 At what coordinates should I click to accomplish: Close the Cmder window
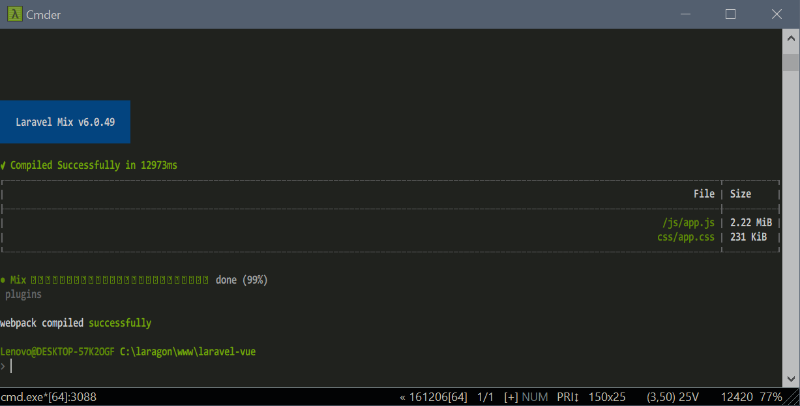(x=777, y=14)
